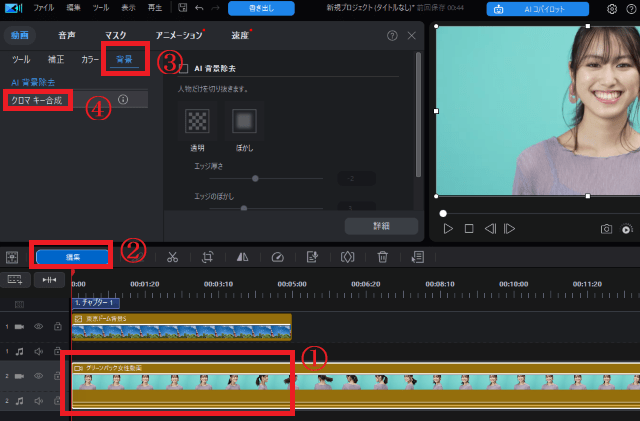Adjust the エッジ厚さ slider handle
Screen dimensions: 640x421
click(255, 178)
